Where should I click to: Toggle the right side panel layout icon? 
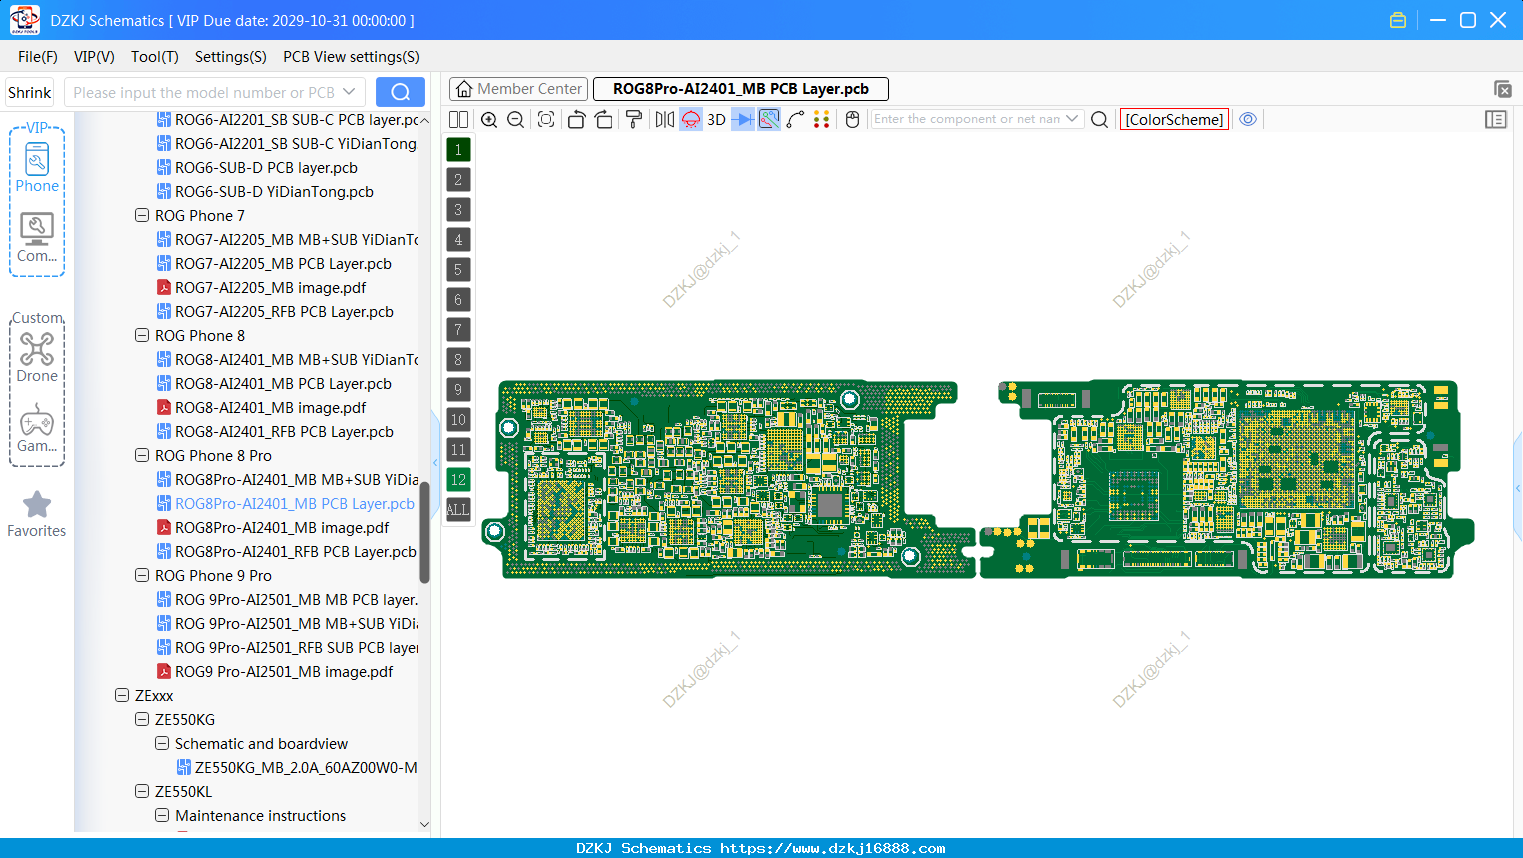click(1496, 119)
